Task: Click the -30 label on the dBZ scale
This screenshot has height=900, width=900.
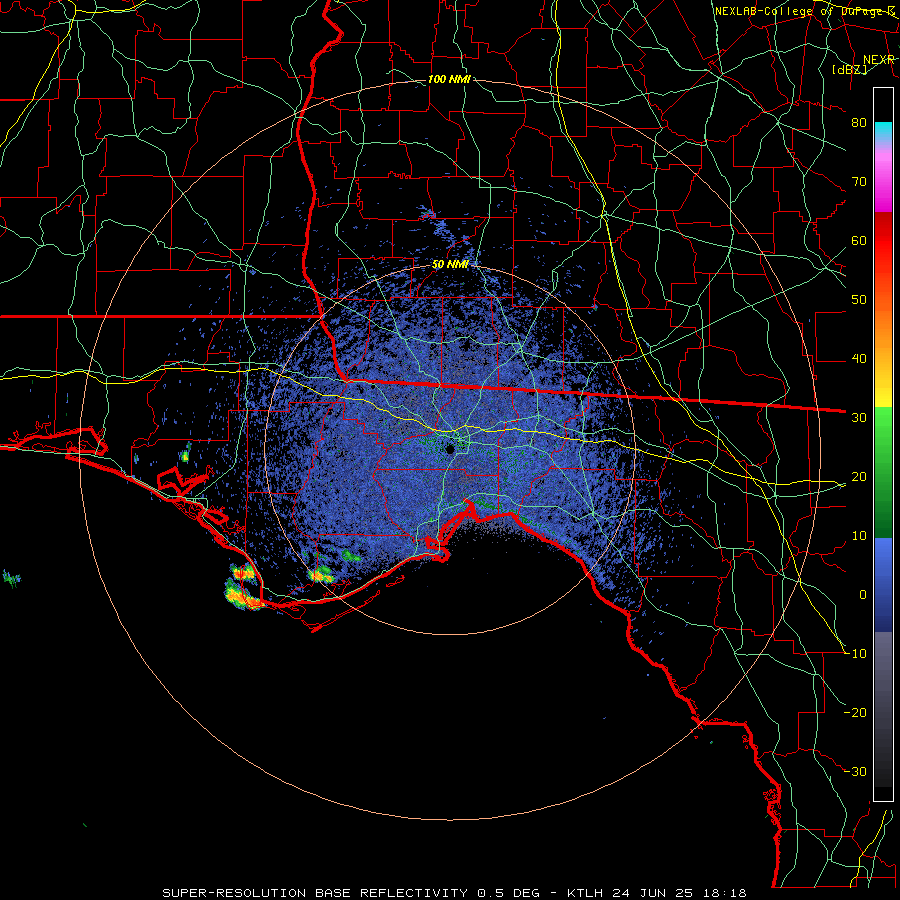Action: tap(855, 771)
